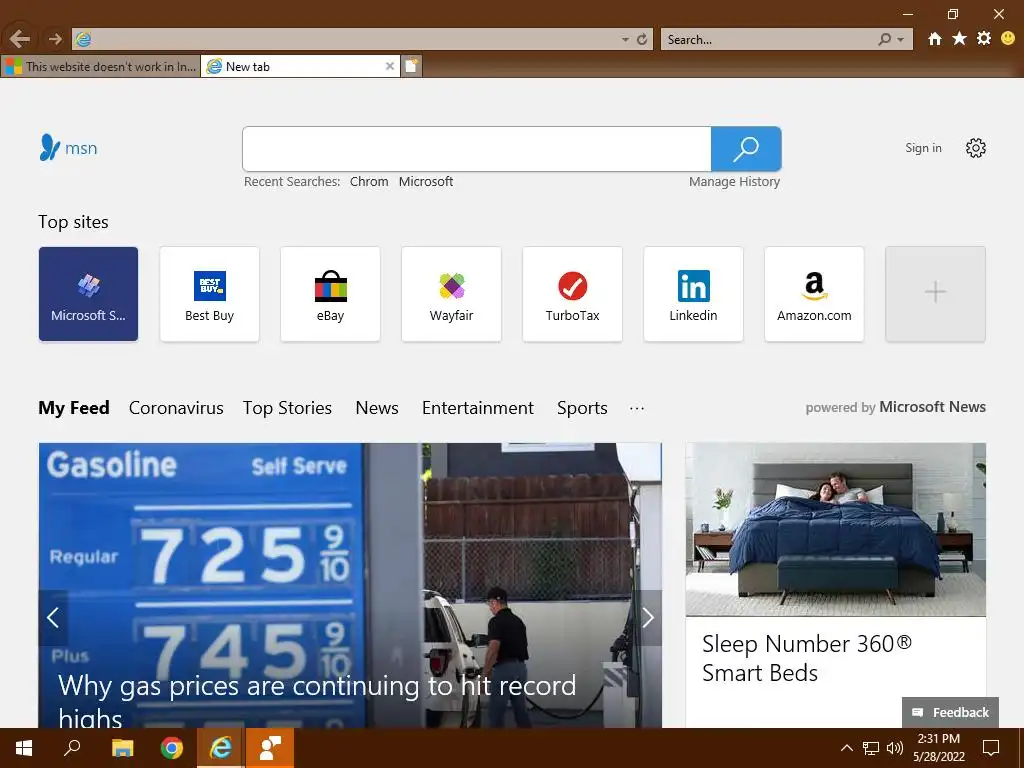The image size is (1024, 768).
Task: Open a new blank tab button
Action: 411,66
